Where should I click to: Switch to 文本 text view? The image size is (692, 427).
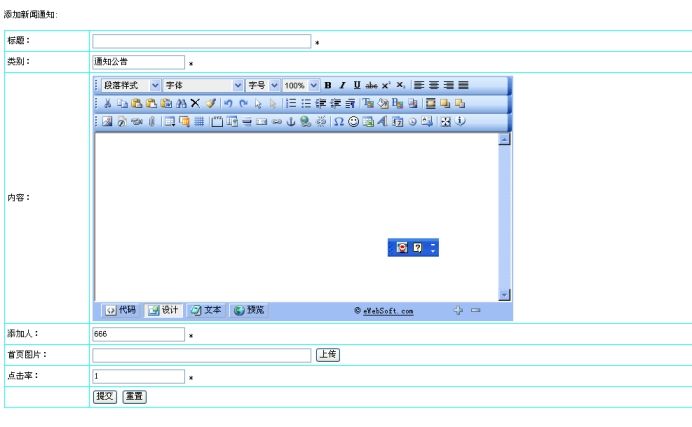(206, 310)
